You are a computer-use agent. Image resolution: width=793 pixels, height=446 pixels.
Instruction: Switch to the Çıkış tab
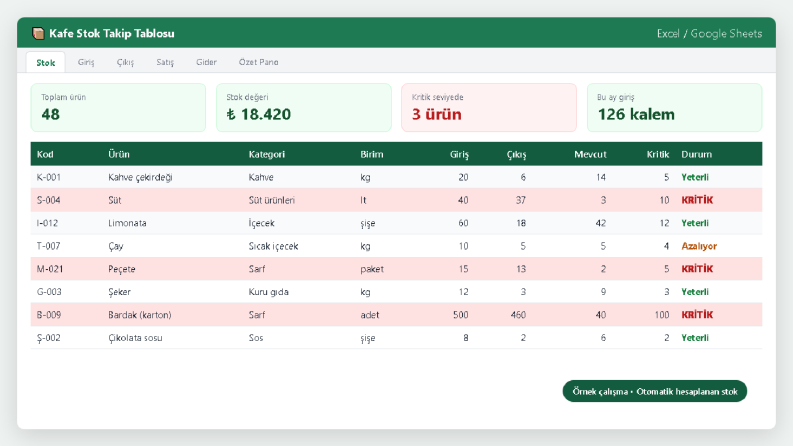click(x=125, y=62)
